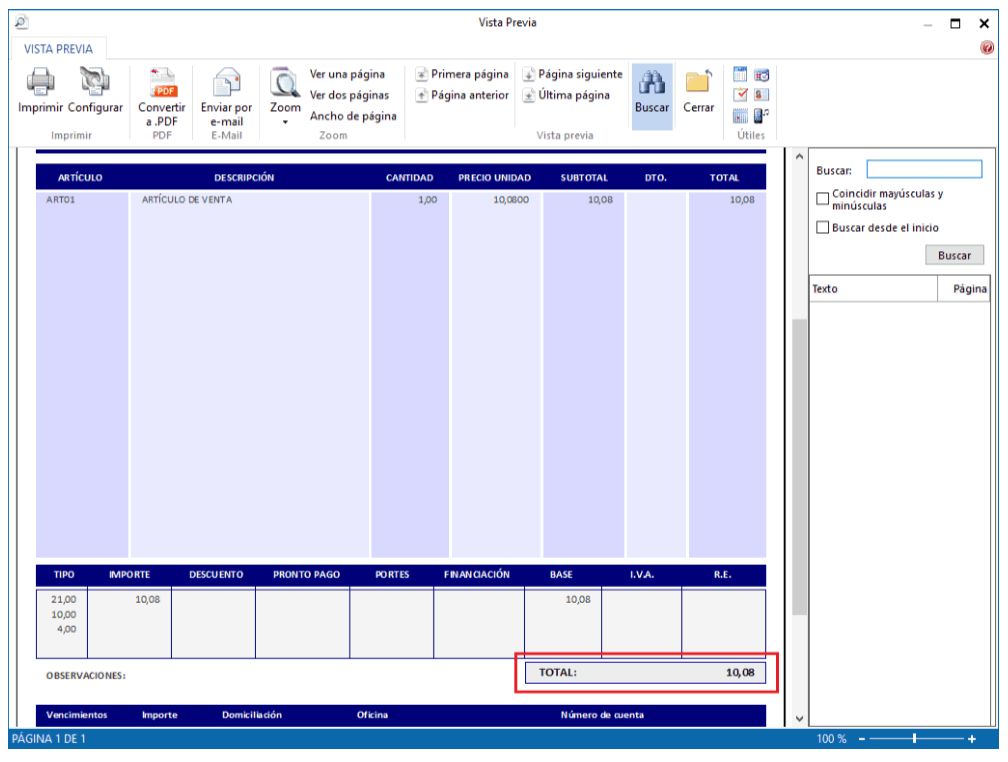
Task: Expand the Zoom dropdown arrow
Action: (x=285, y=123)
